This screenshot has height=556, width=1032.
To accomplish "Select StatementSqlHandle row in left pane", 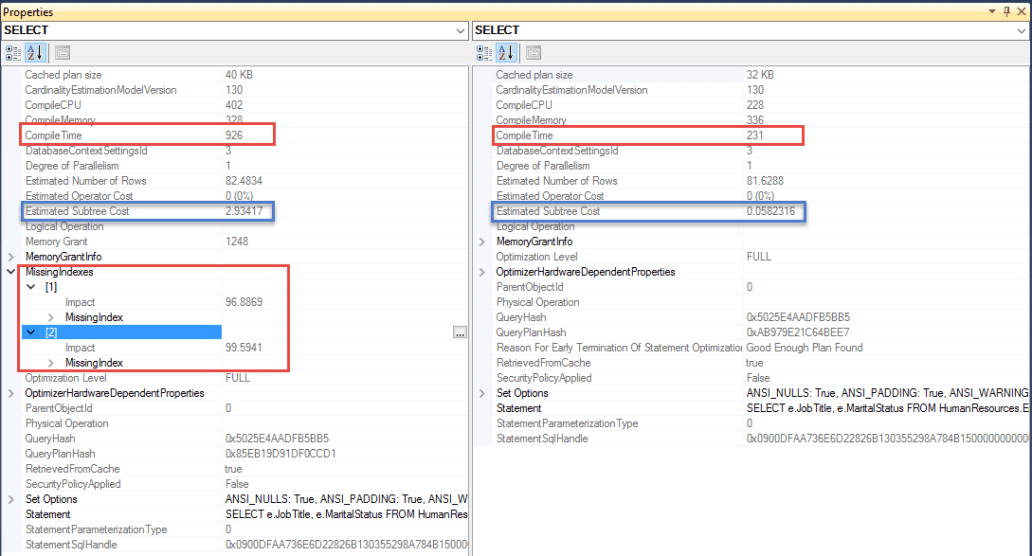I will click(x=244, y=544).
